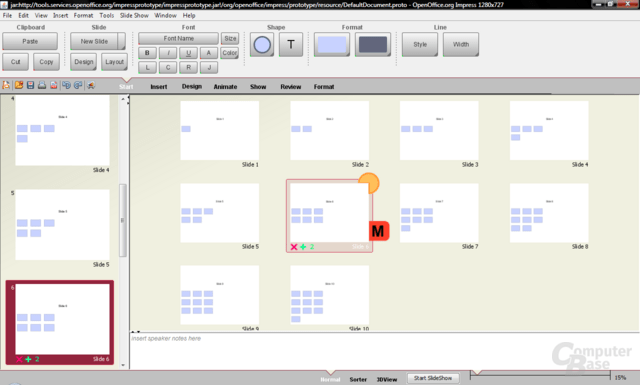Switch to the Show ribbon tab
640x385 pixels.
tap(258, 87)
